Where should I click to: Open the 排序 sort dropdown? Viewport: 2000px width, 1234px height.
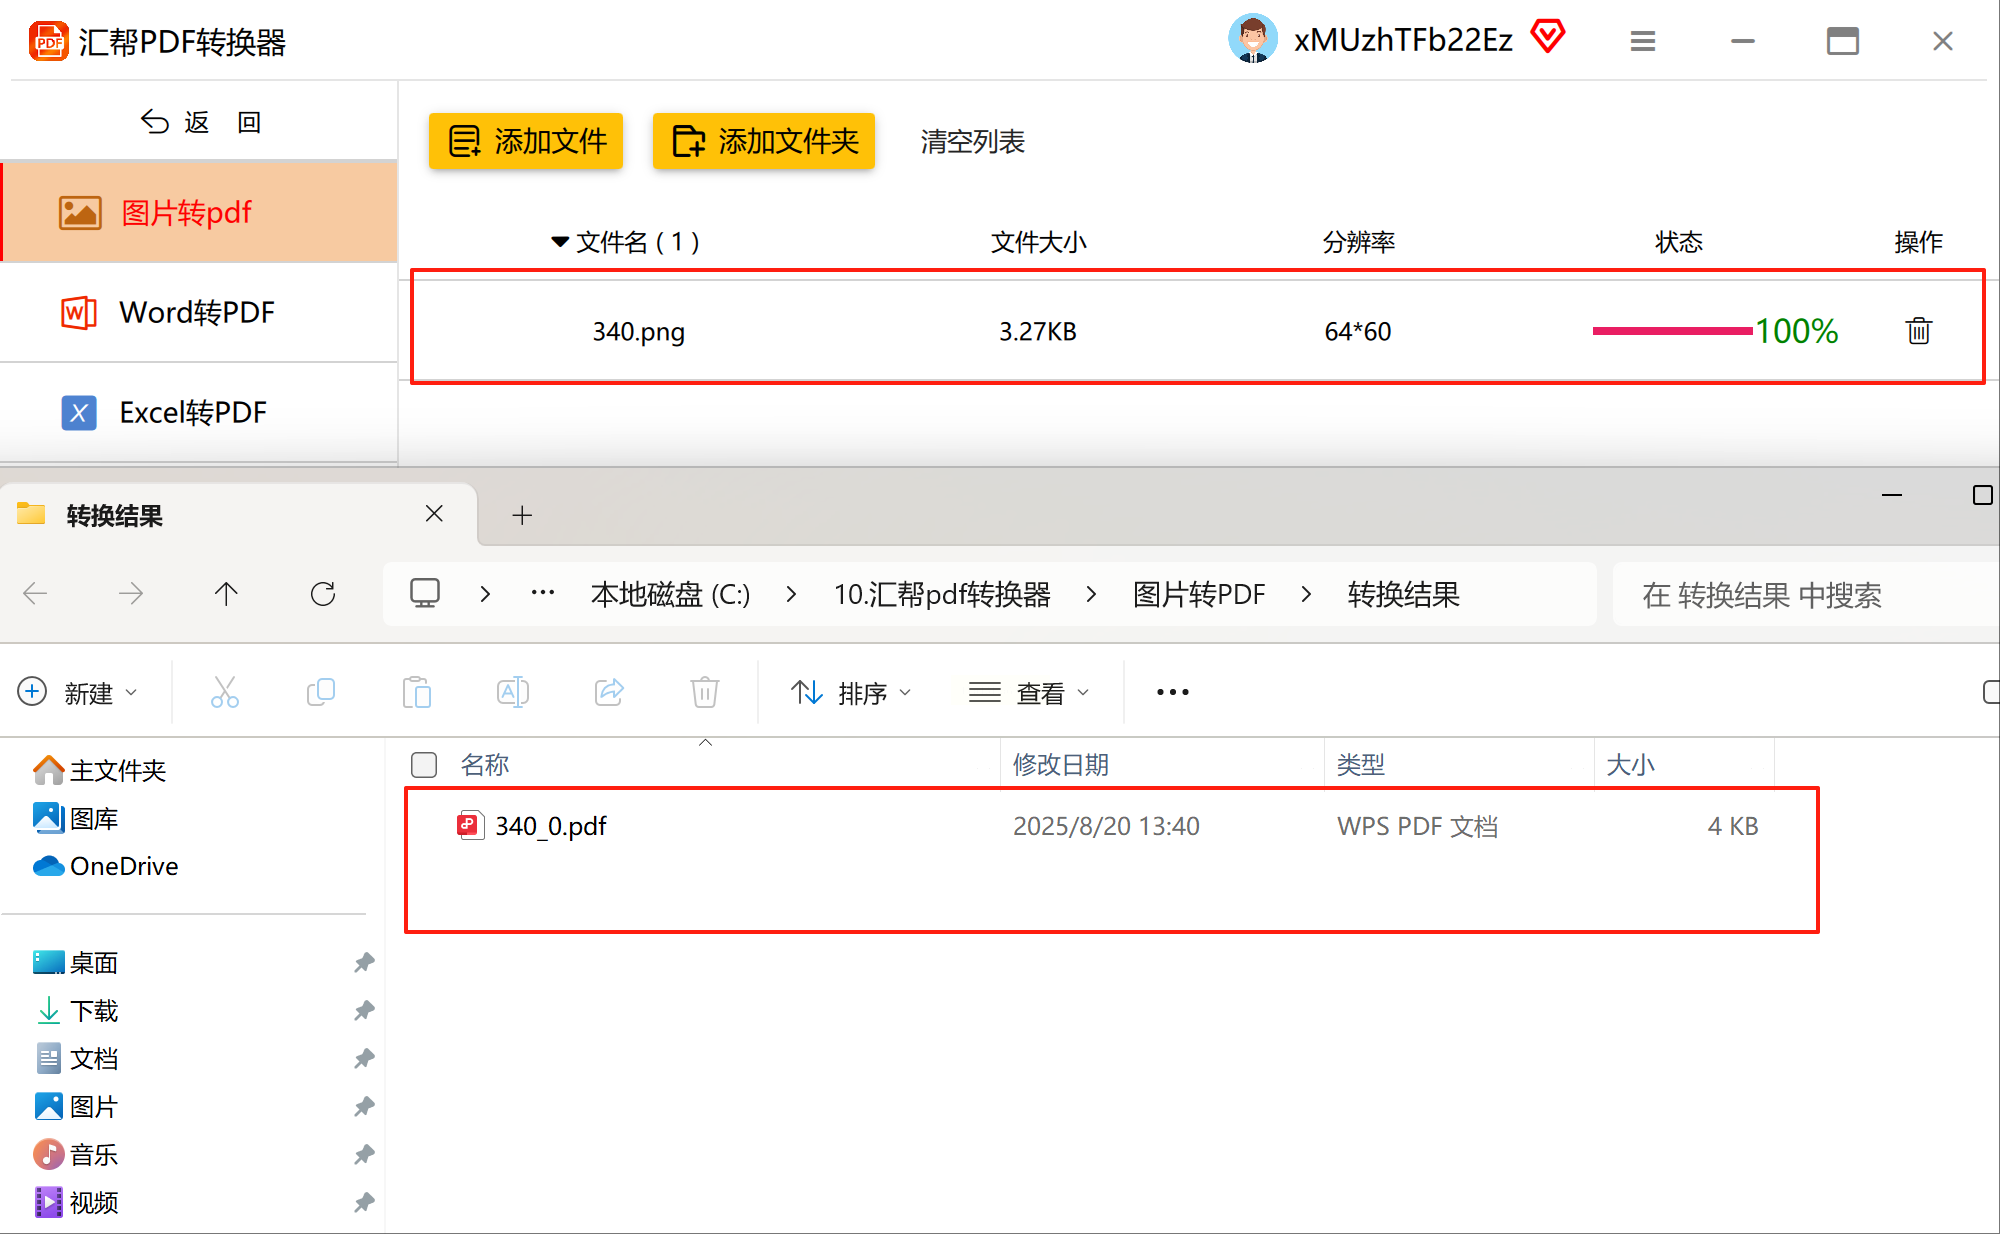point(851,692)
